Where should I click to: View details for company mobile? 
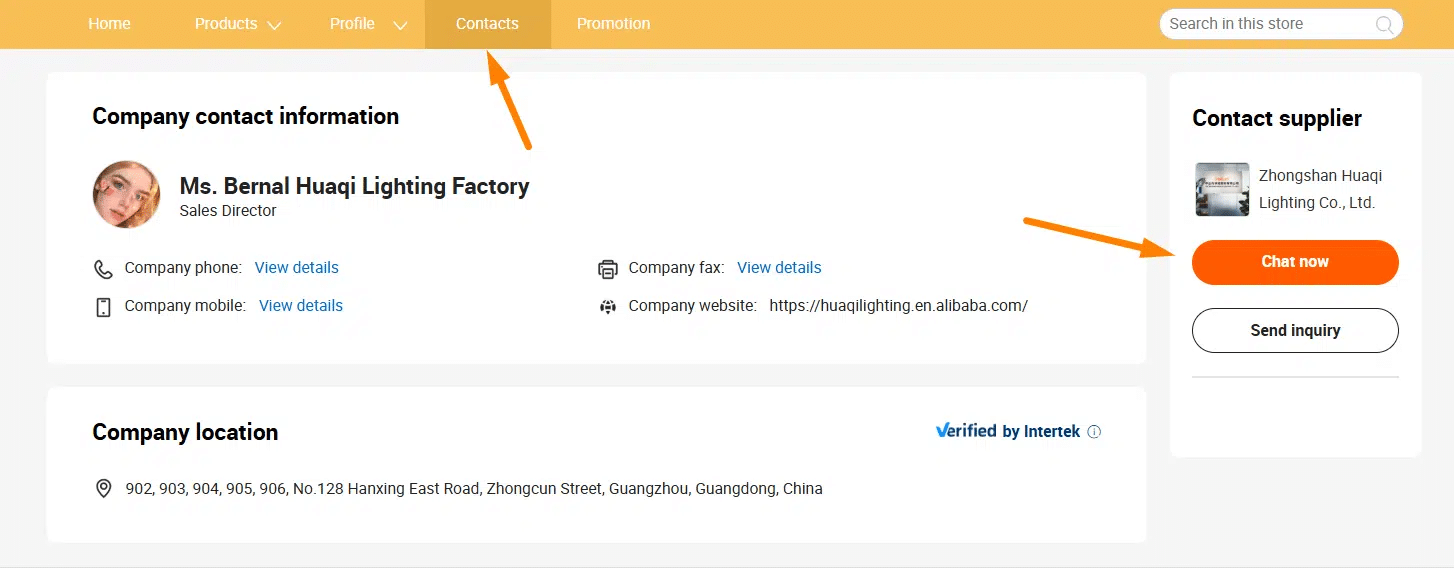pyautogui.click(x=301, y=306)
